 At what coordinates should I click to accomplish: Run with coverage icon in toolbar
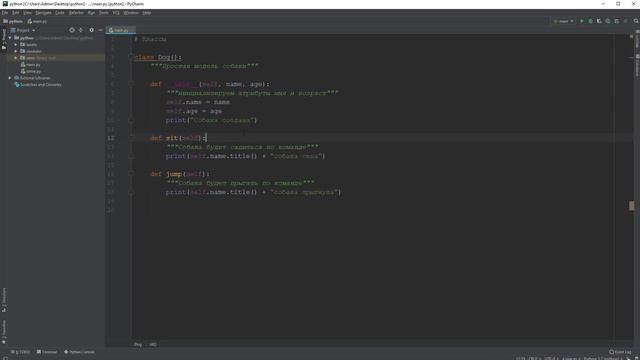(599, 21)
